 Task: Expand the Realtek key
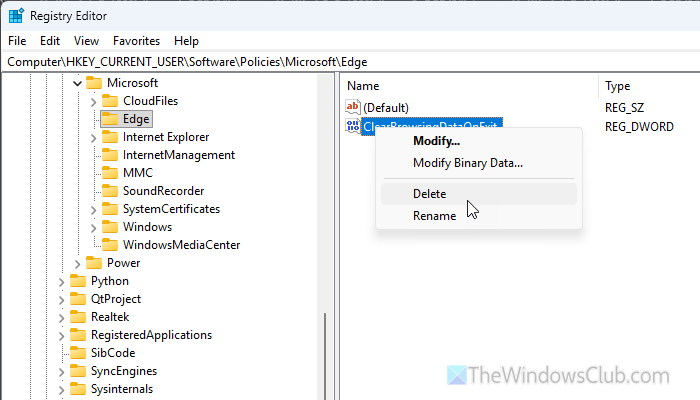(61, 318)
